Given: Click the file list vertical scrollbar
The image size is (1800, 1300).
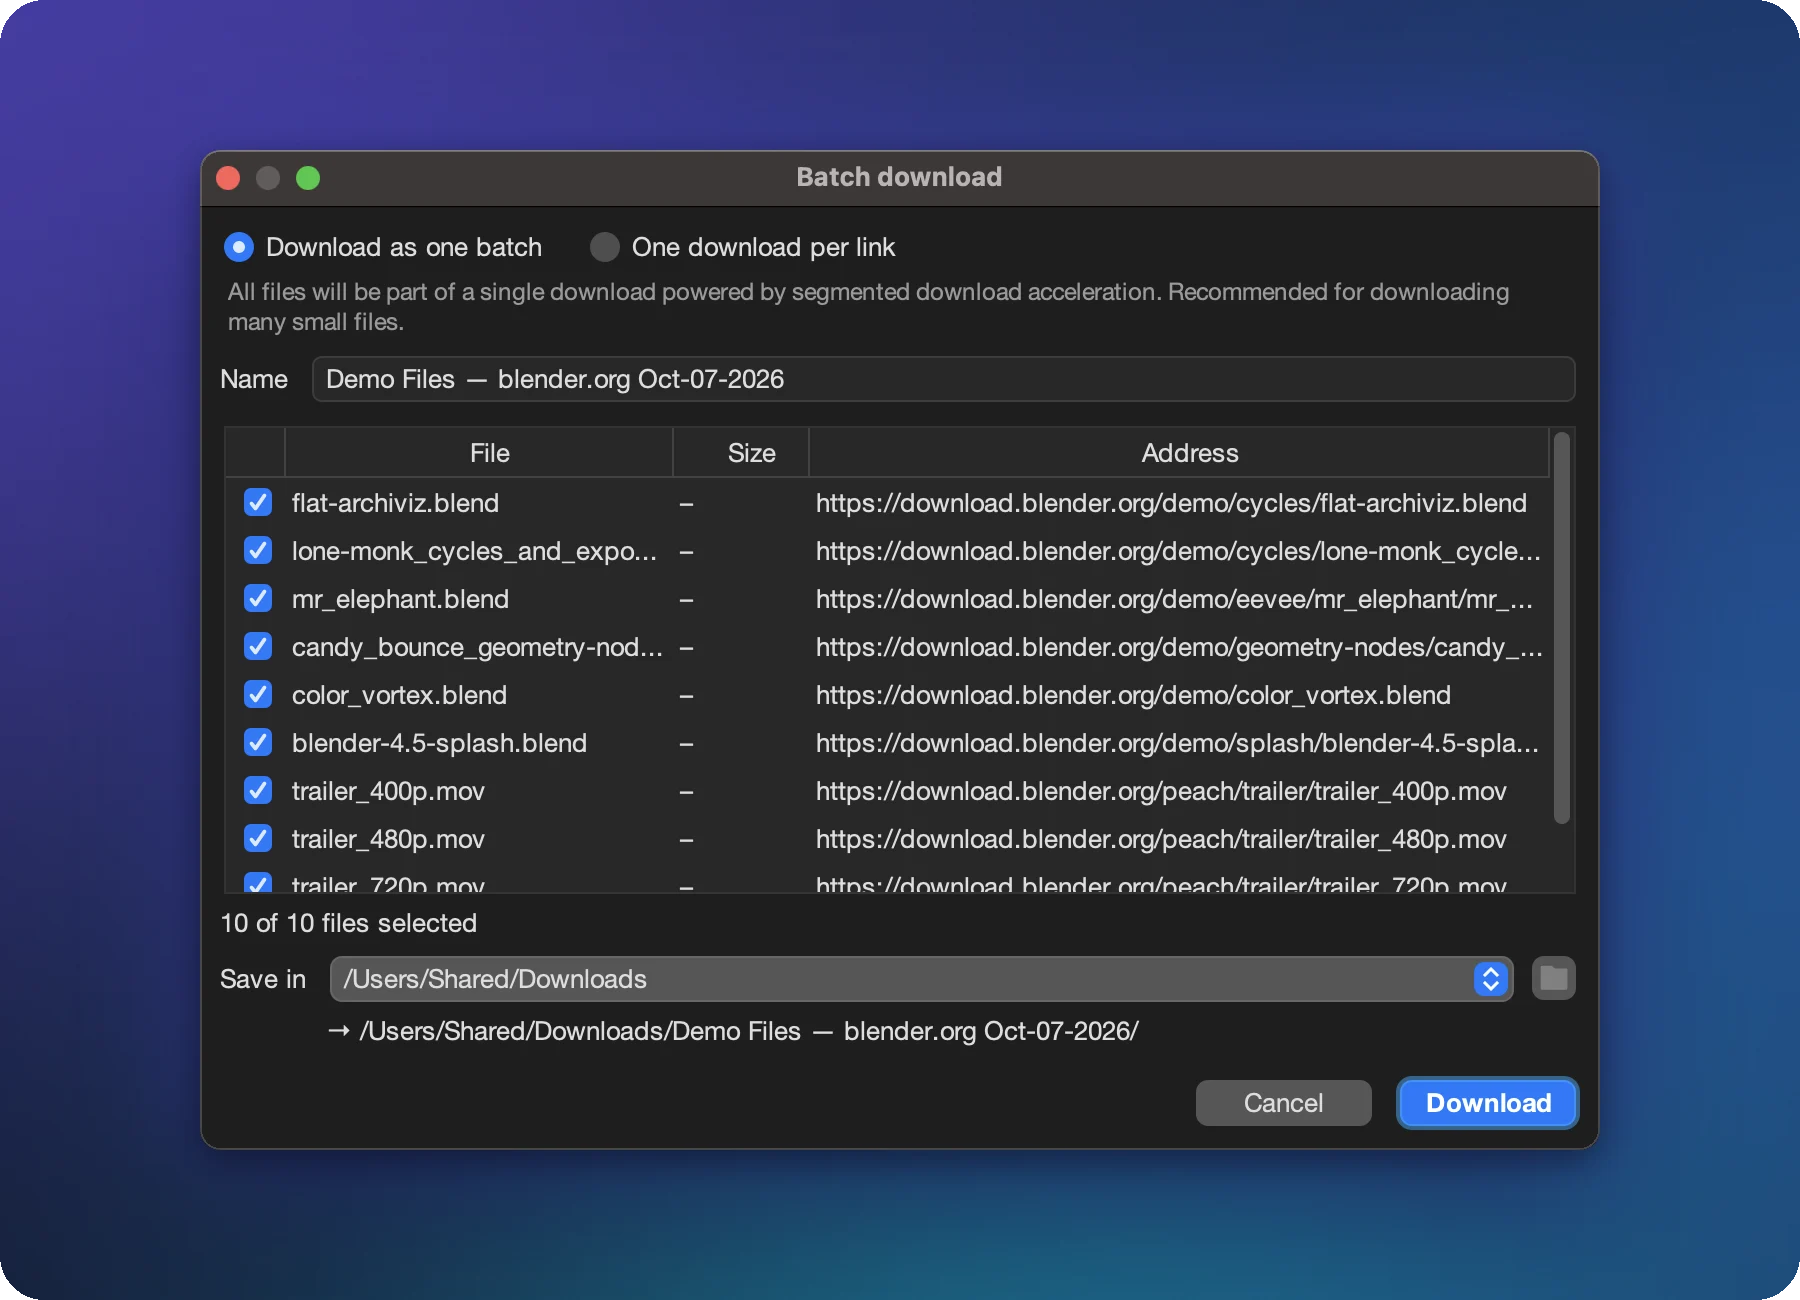Looking at the screenshot, I should (1562, 628).
